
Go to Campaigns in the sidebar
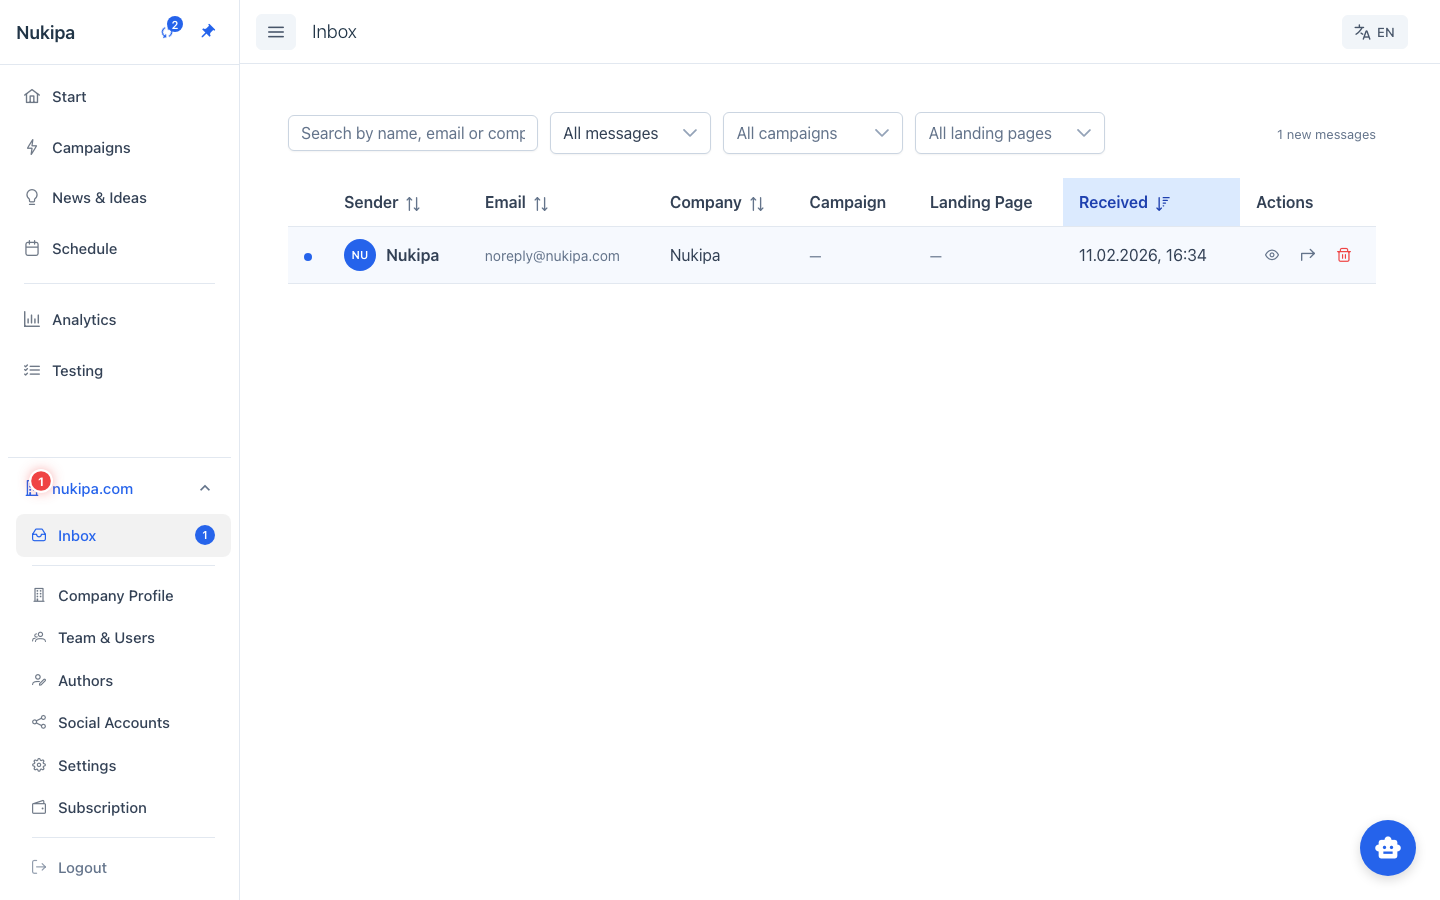click(x=91, y=148)
